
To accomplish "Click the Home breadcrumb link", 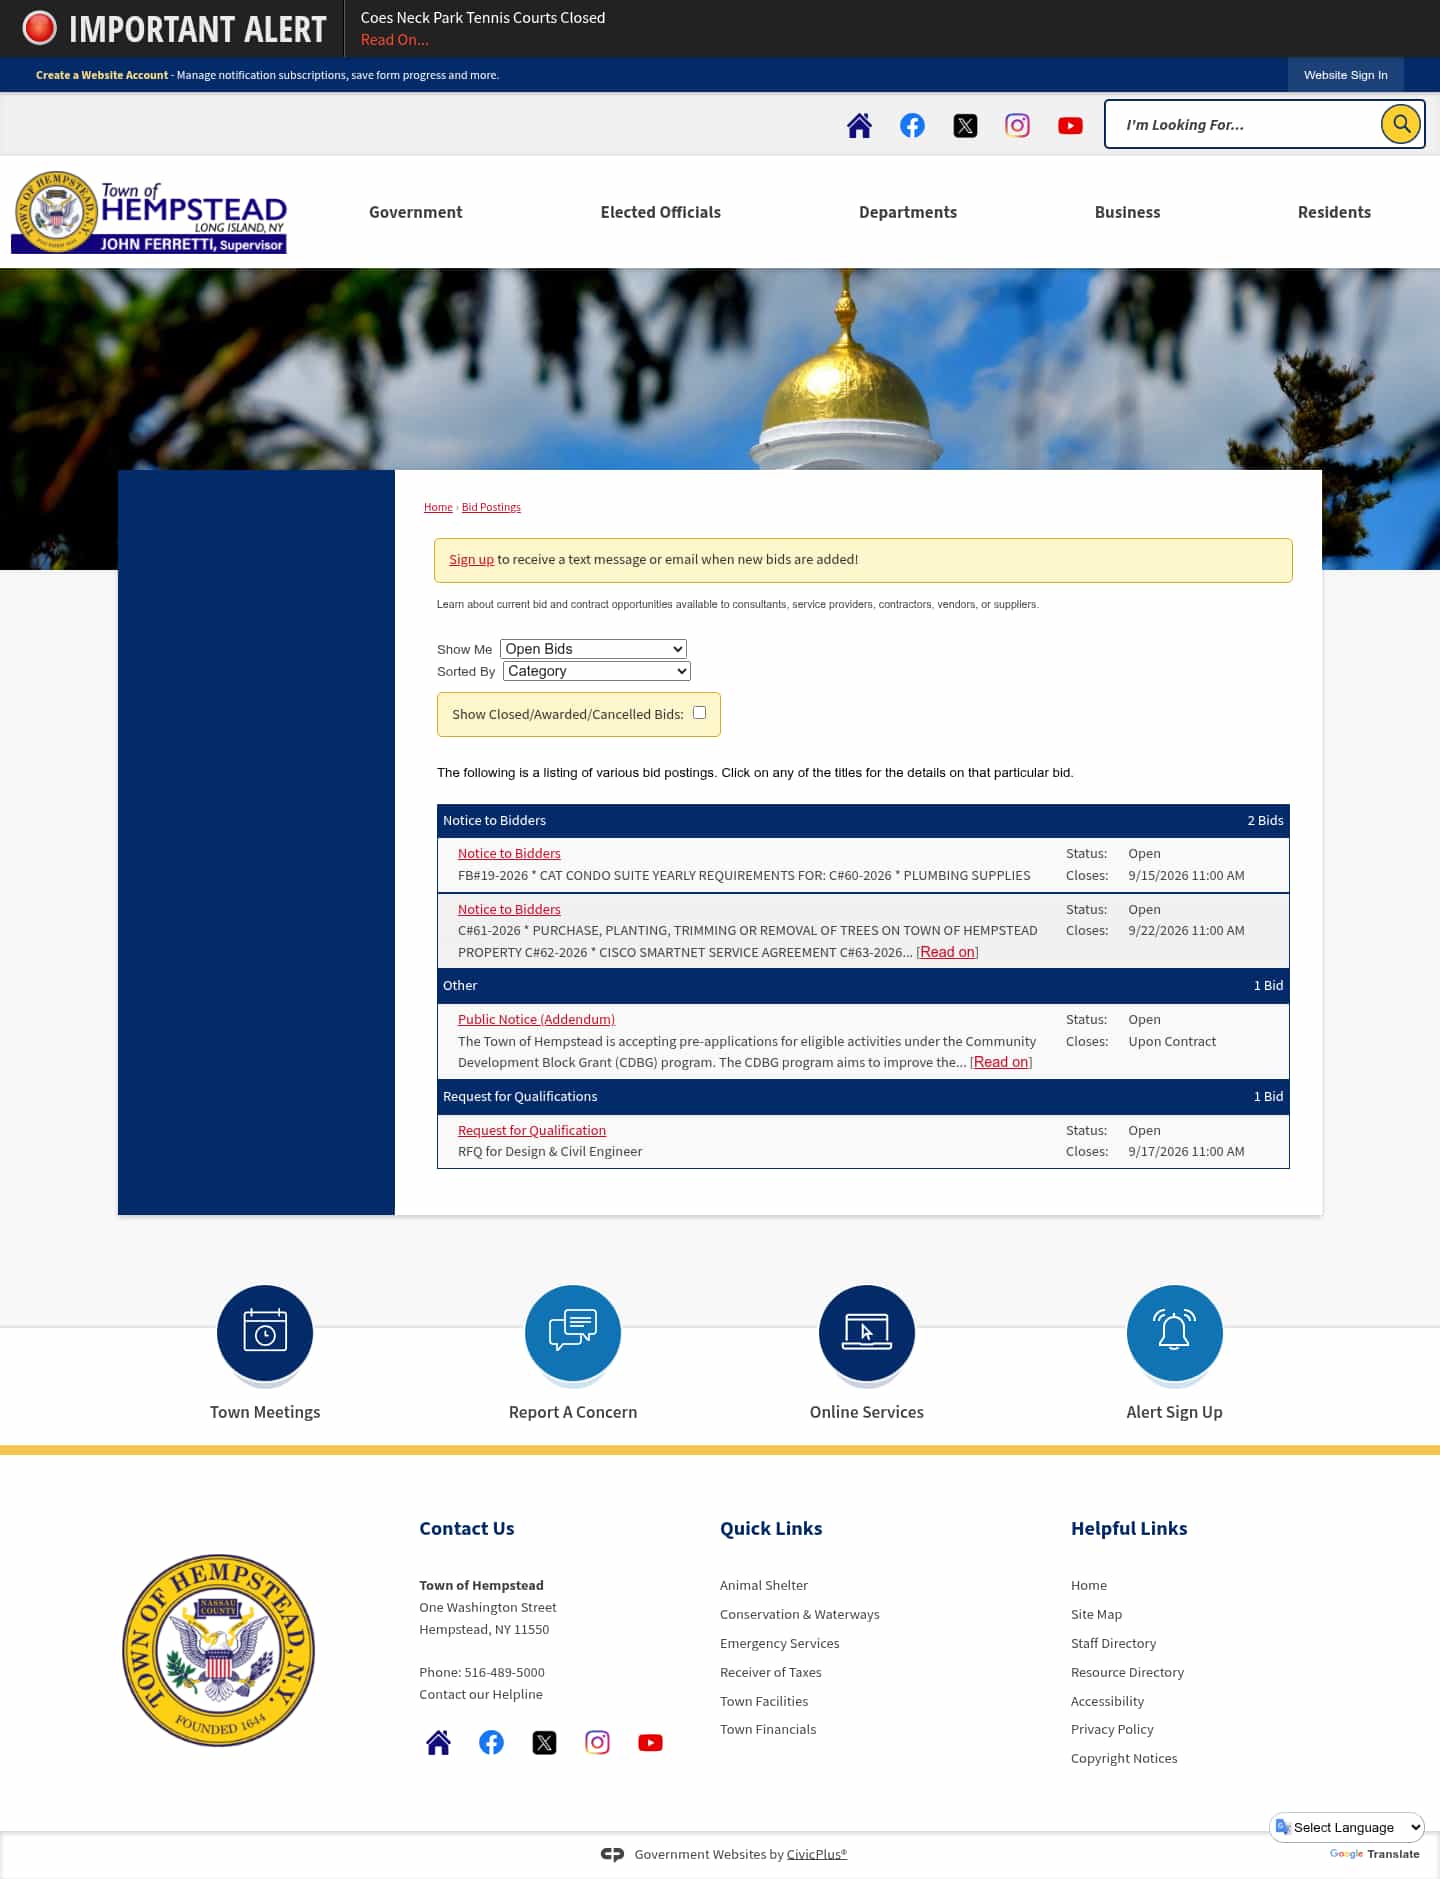I will click(438, 507).
